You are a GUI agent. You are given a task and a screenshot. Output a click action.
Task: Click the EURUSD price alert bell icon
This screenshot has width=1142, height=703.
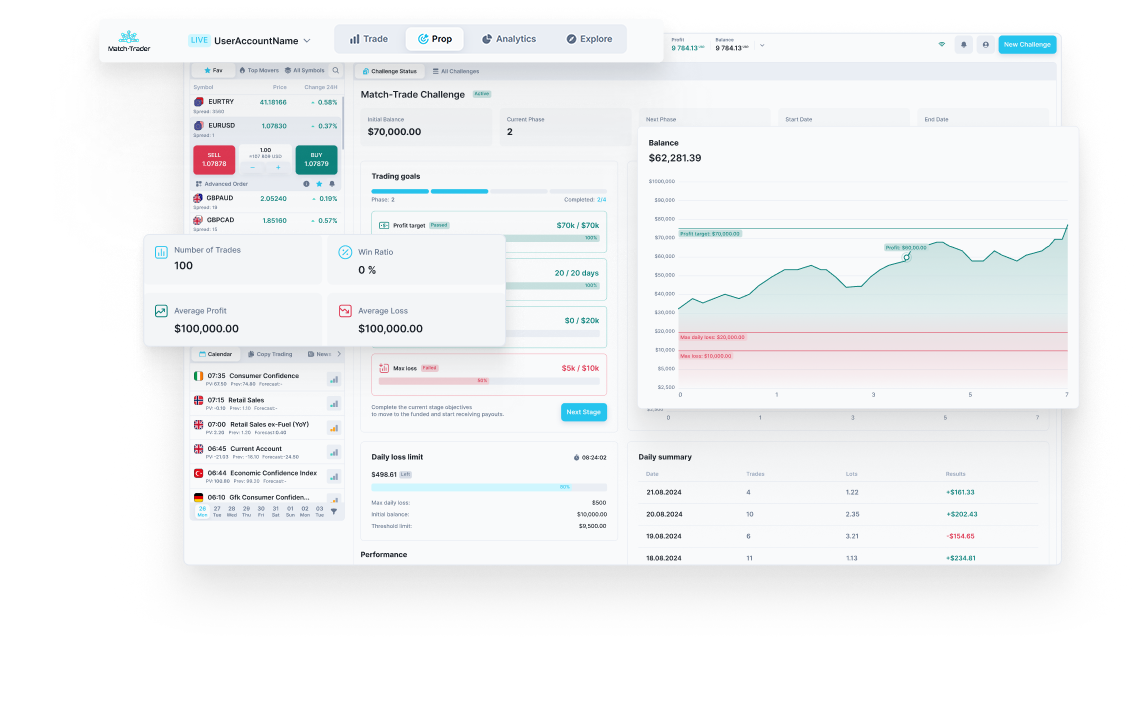point(332,184)
